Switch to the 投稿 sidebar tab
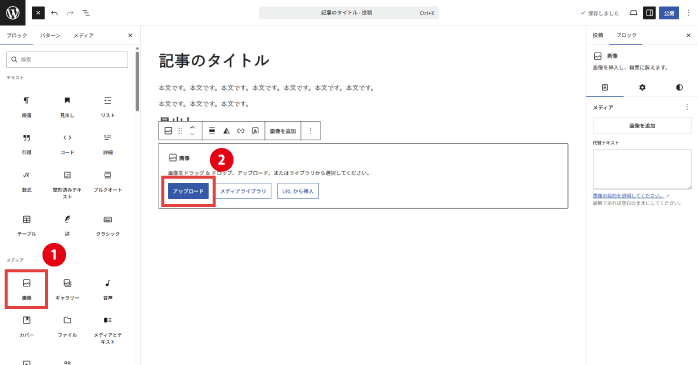 [x=597, y=35]
